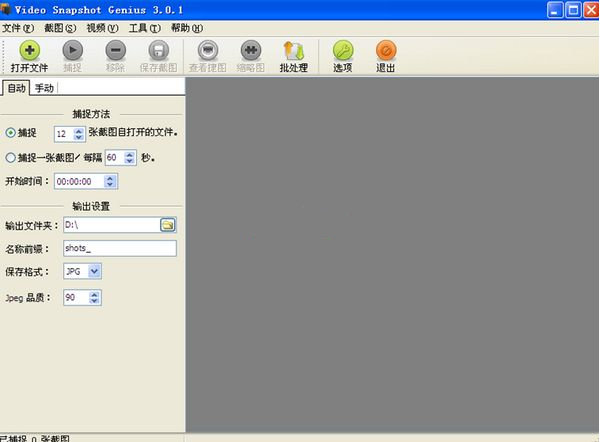This screenshot has width=602, height=442.
Task: Click the 输出设置 section heading
Action: click(x=91, y=206)
